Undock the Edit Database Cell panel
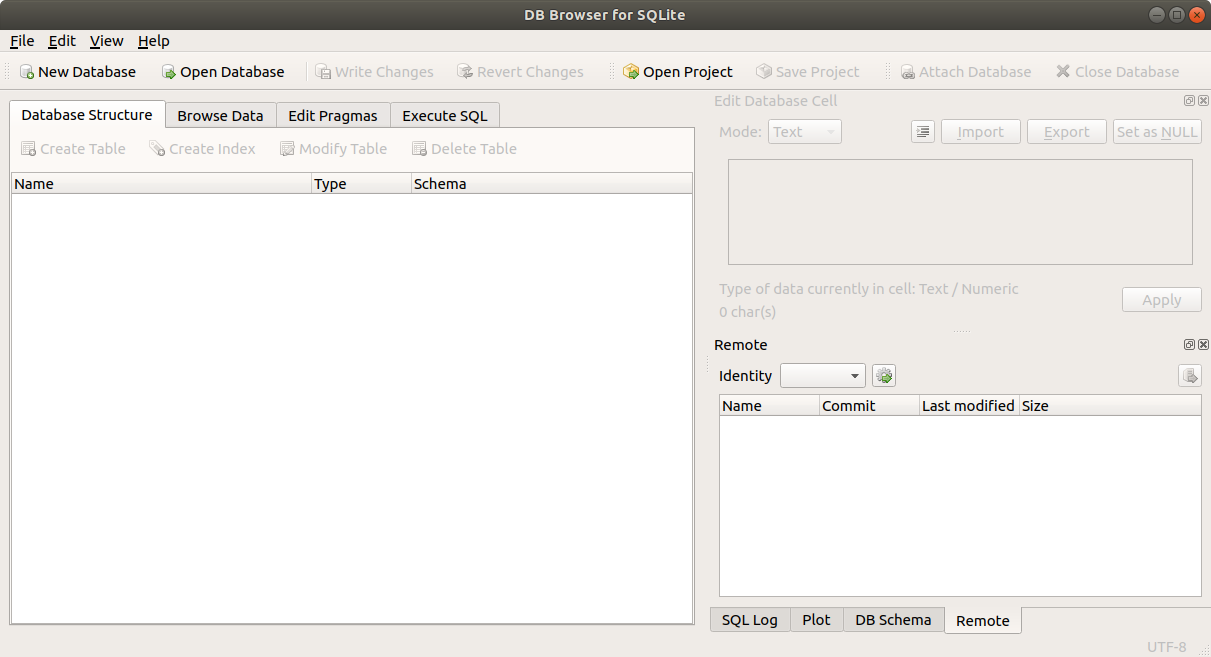1211x657 pixels. point(1189,101)
